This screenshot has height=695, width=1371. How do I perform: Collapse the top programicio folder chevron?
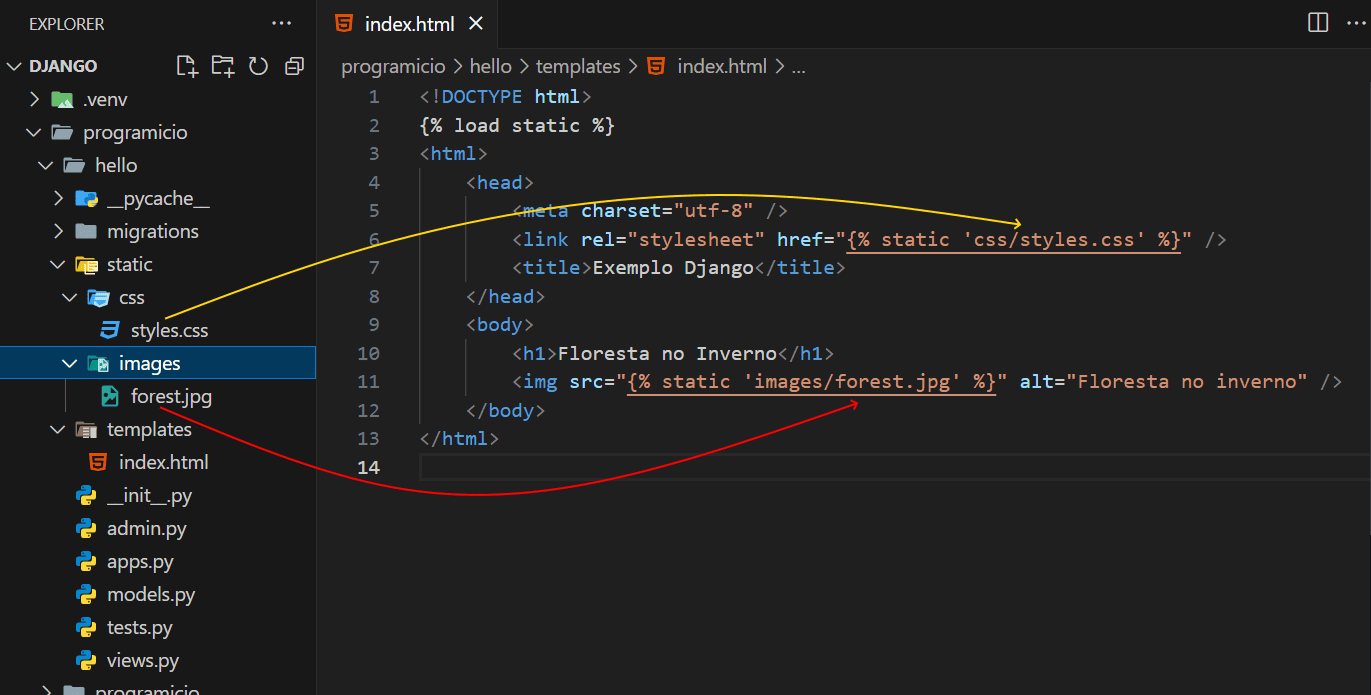coord(34,132)
